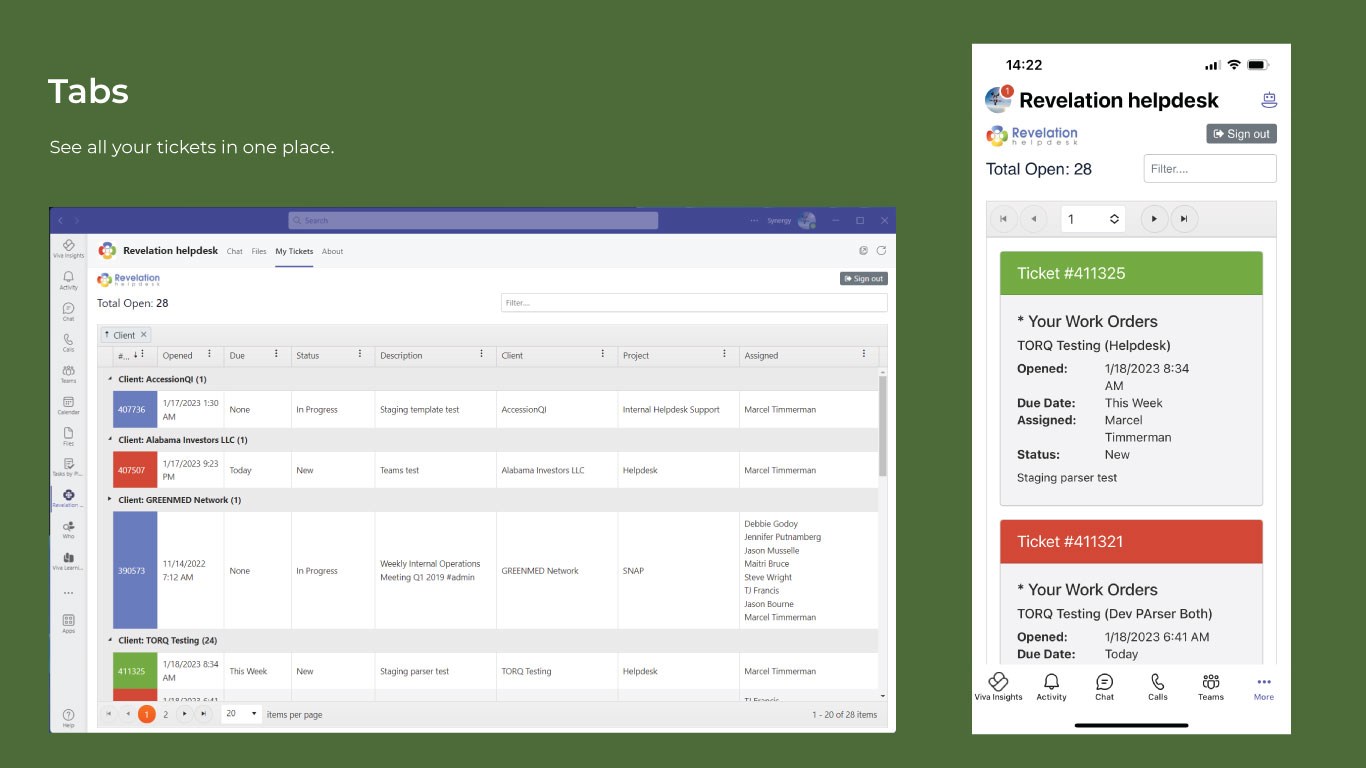Go to page 2 in desktop pager
This screenshot has height=768, width=1366.
165,714
